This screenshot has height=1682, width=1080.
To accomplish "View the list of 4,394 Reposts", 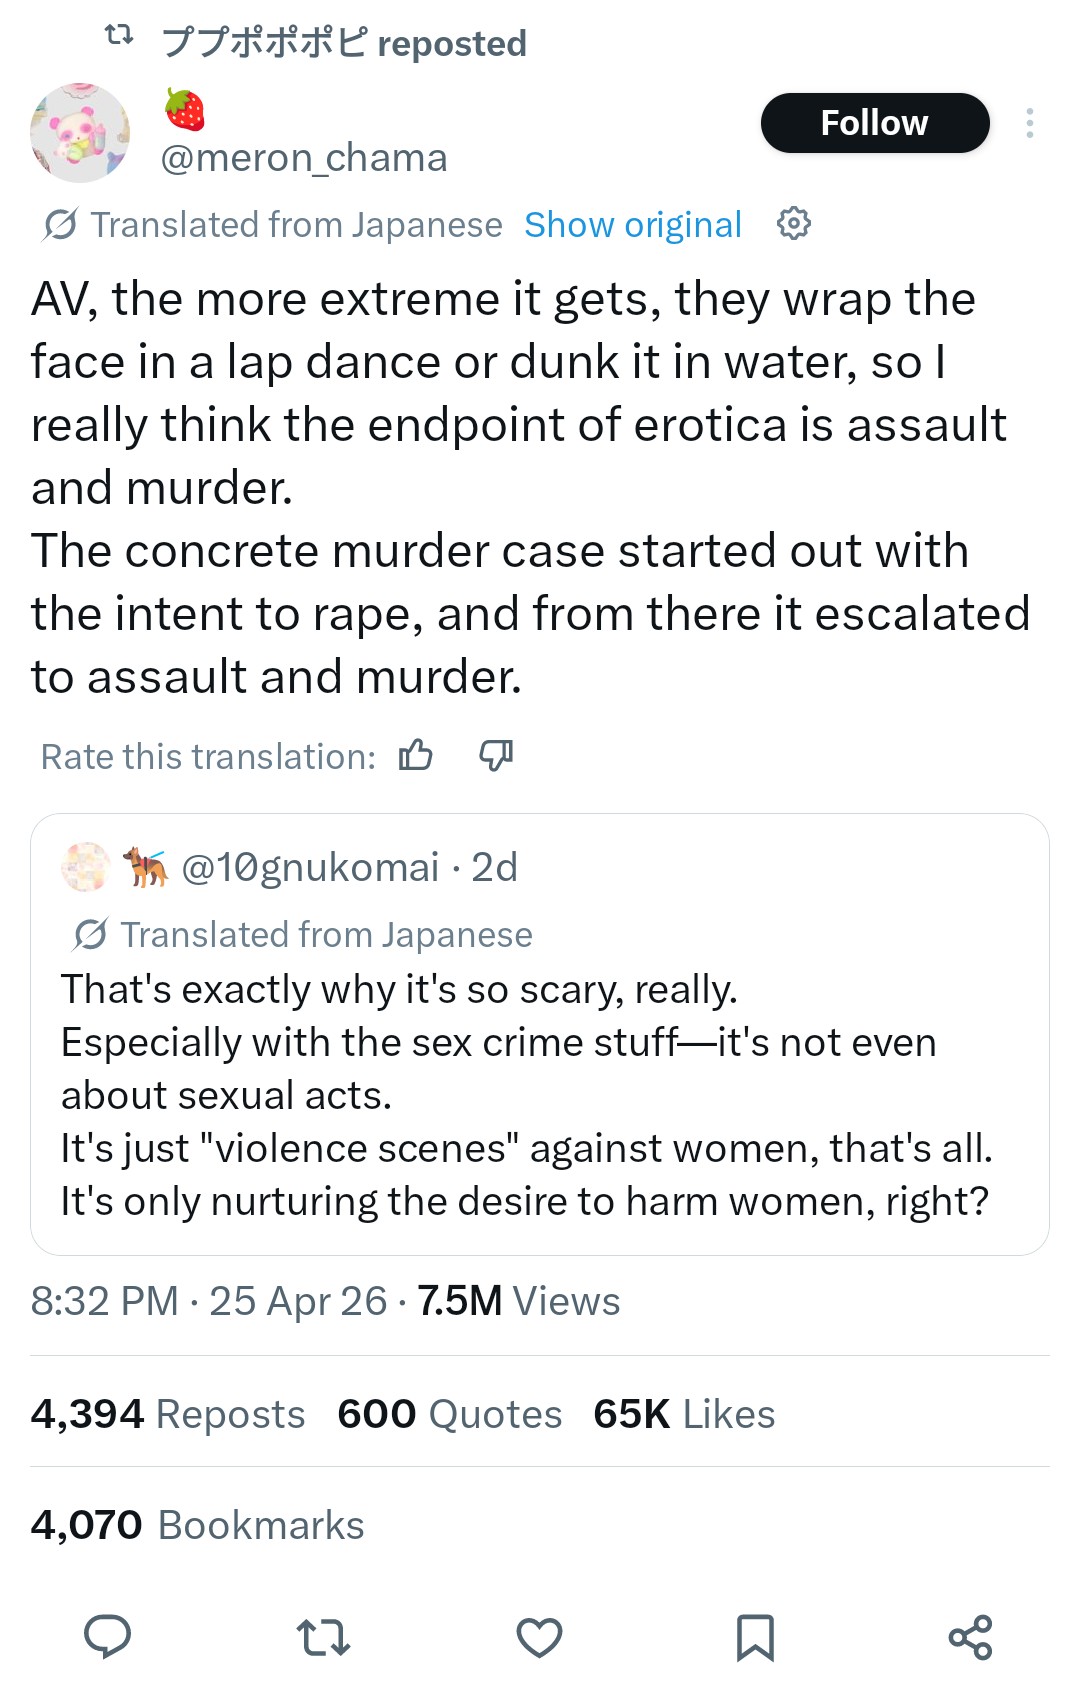I will 168,1414.
